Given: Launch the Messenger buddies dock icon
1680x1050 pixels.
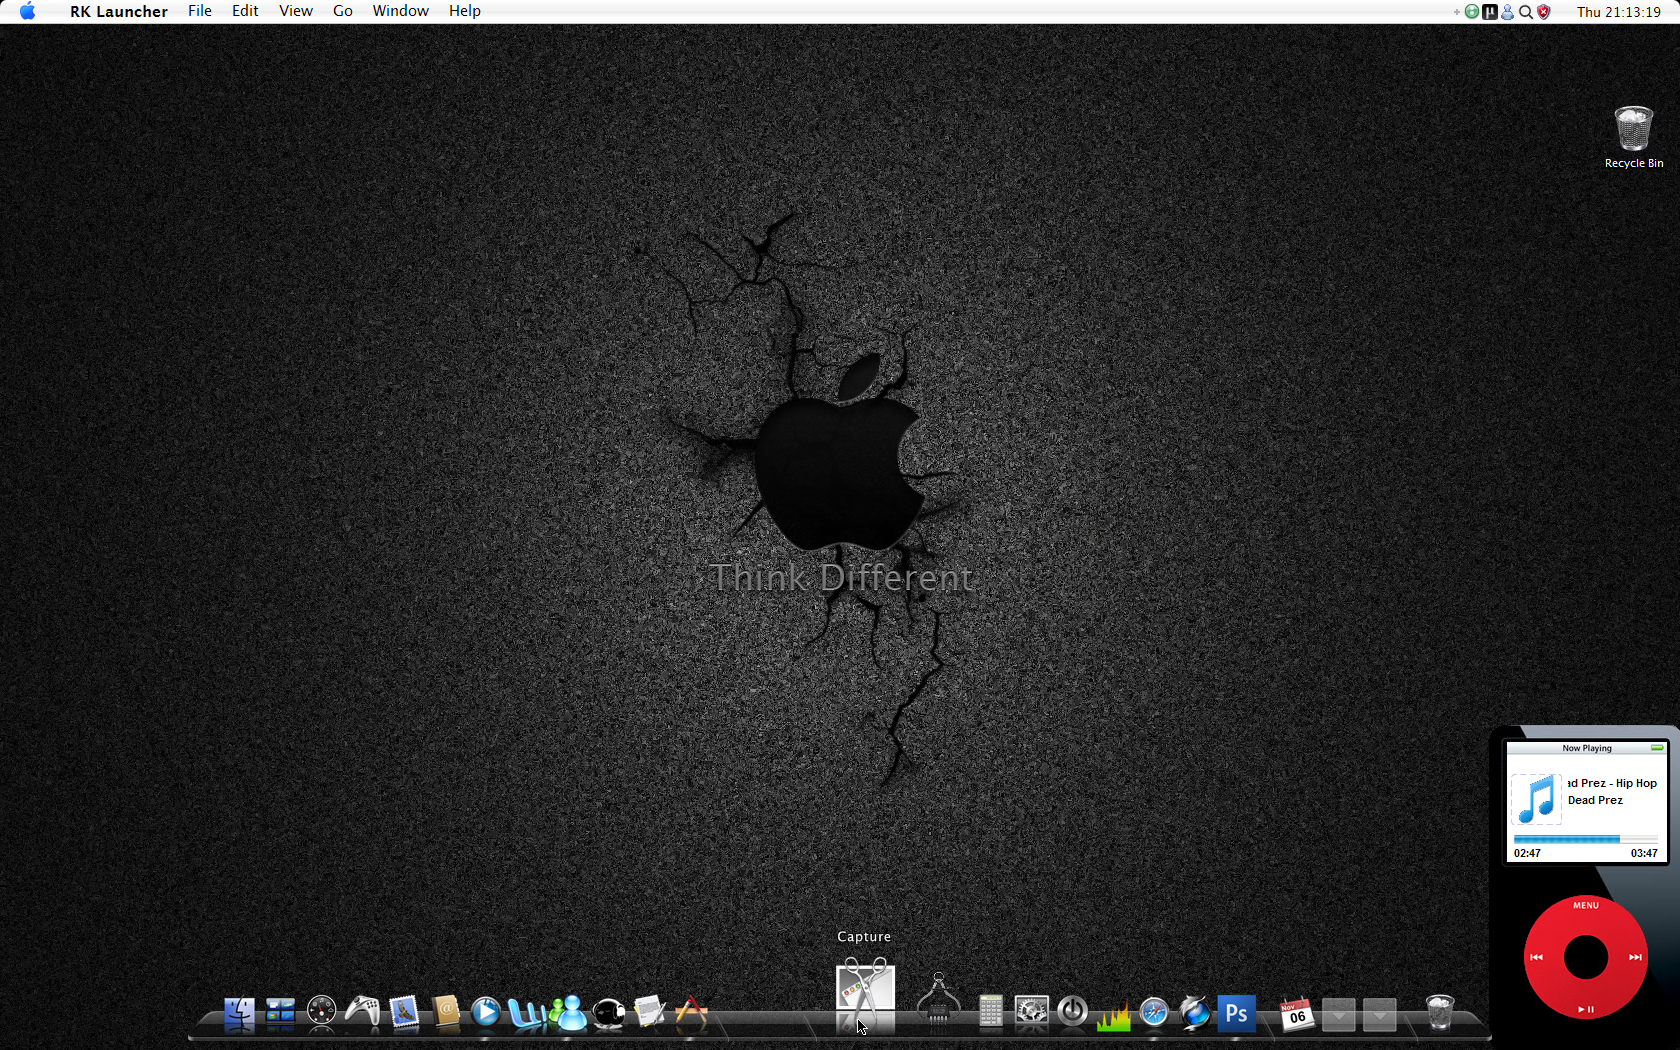Looking at the screenshot, I should (x=568, y=1013).
